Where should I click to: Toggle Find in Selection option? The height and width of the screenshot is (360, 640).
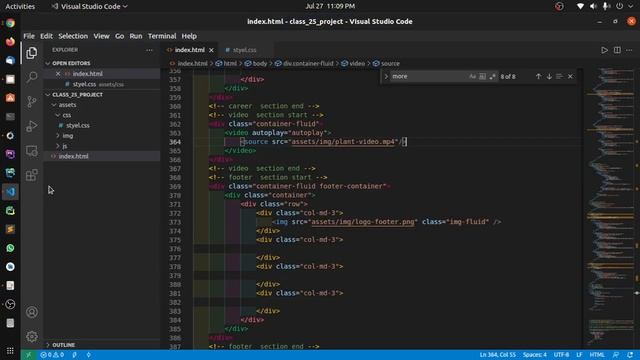[x=559, y=76]
